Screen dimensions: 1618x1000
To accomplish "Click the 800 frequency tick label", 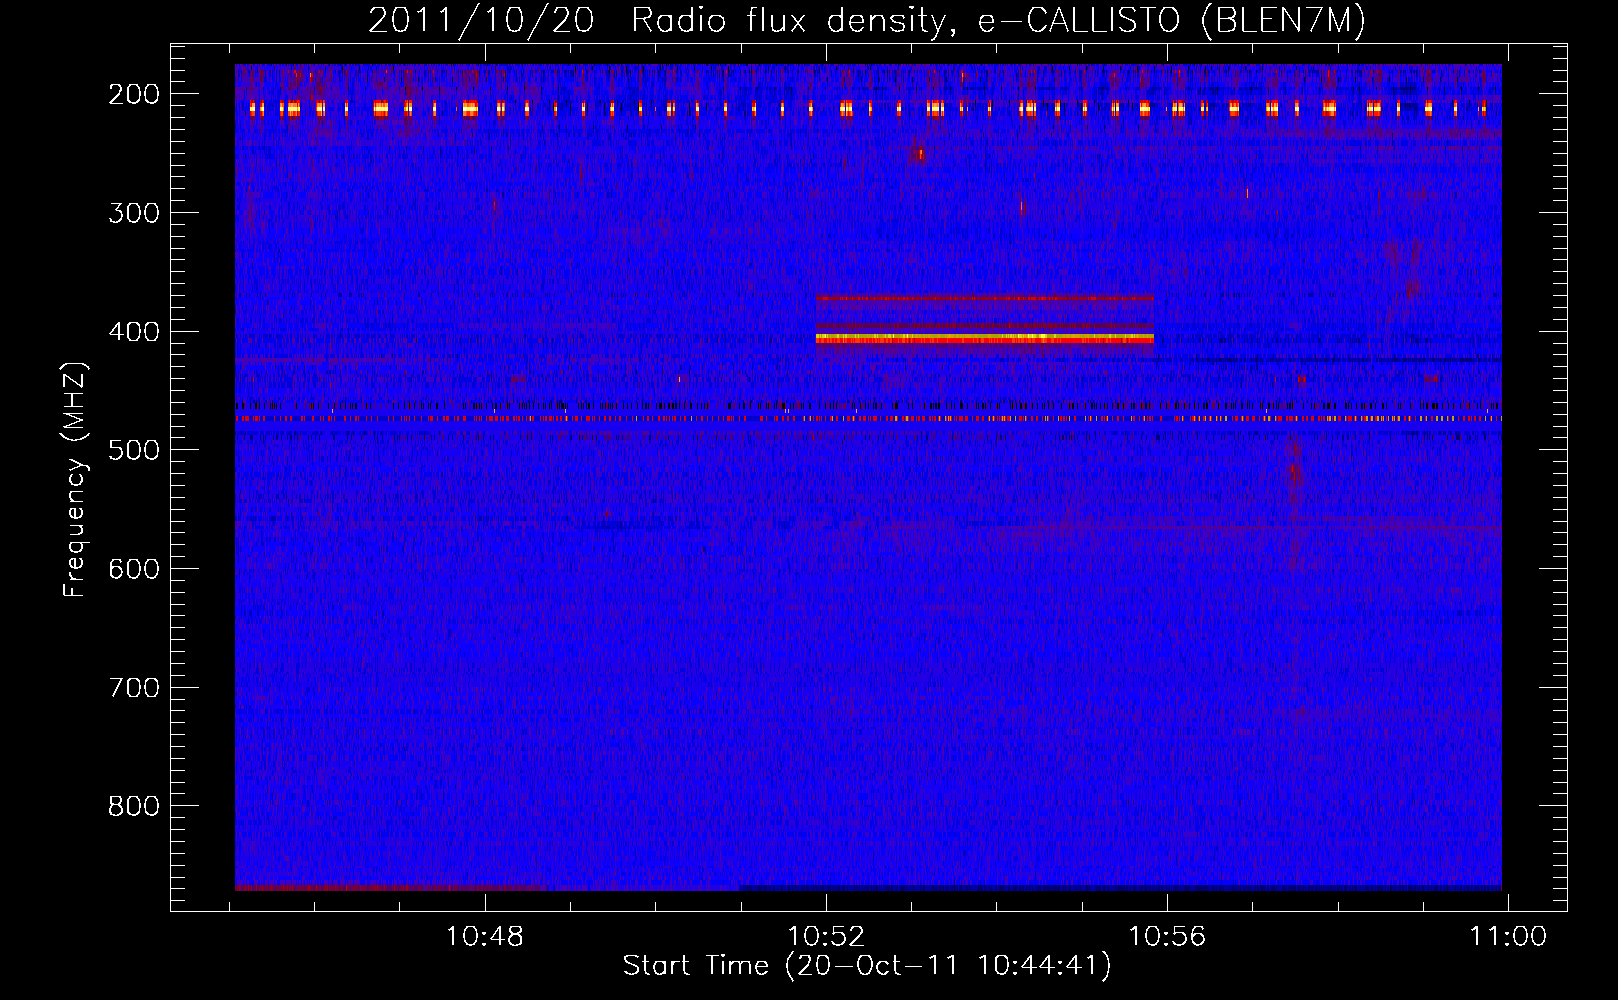I will pyautogui.click(x=134, y=806).
